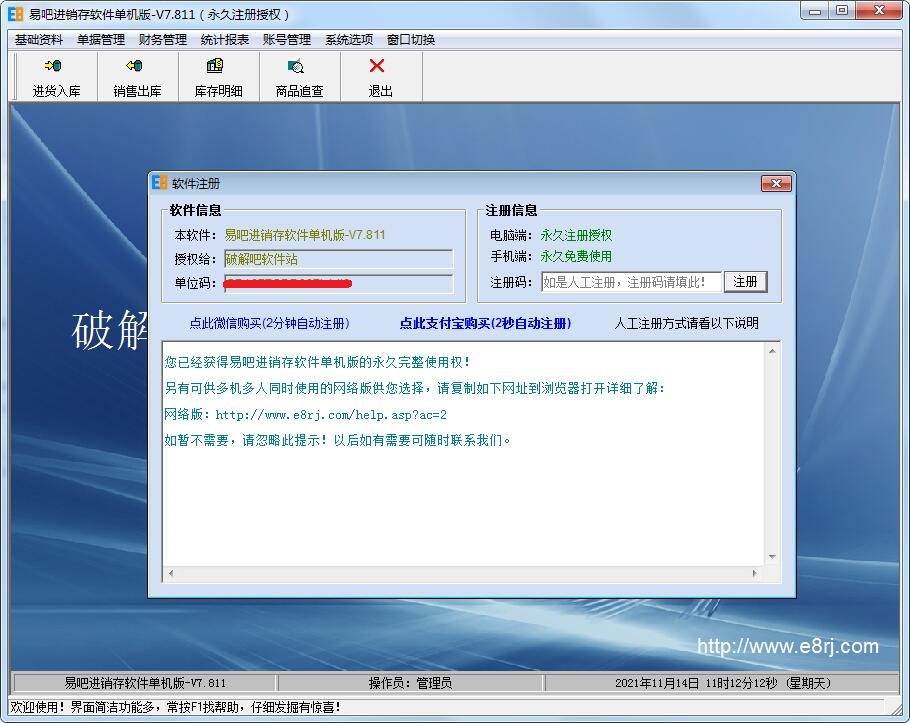
Task: Open the 销售出库 sales stock-out tool
Action: pyautogui.click(x=138, y=77)
